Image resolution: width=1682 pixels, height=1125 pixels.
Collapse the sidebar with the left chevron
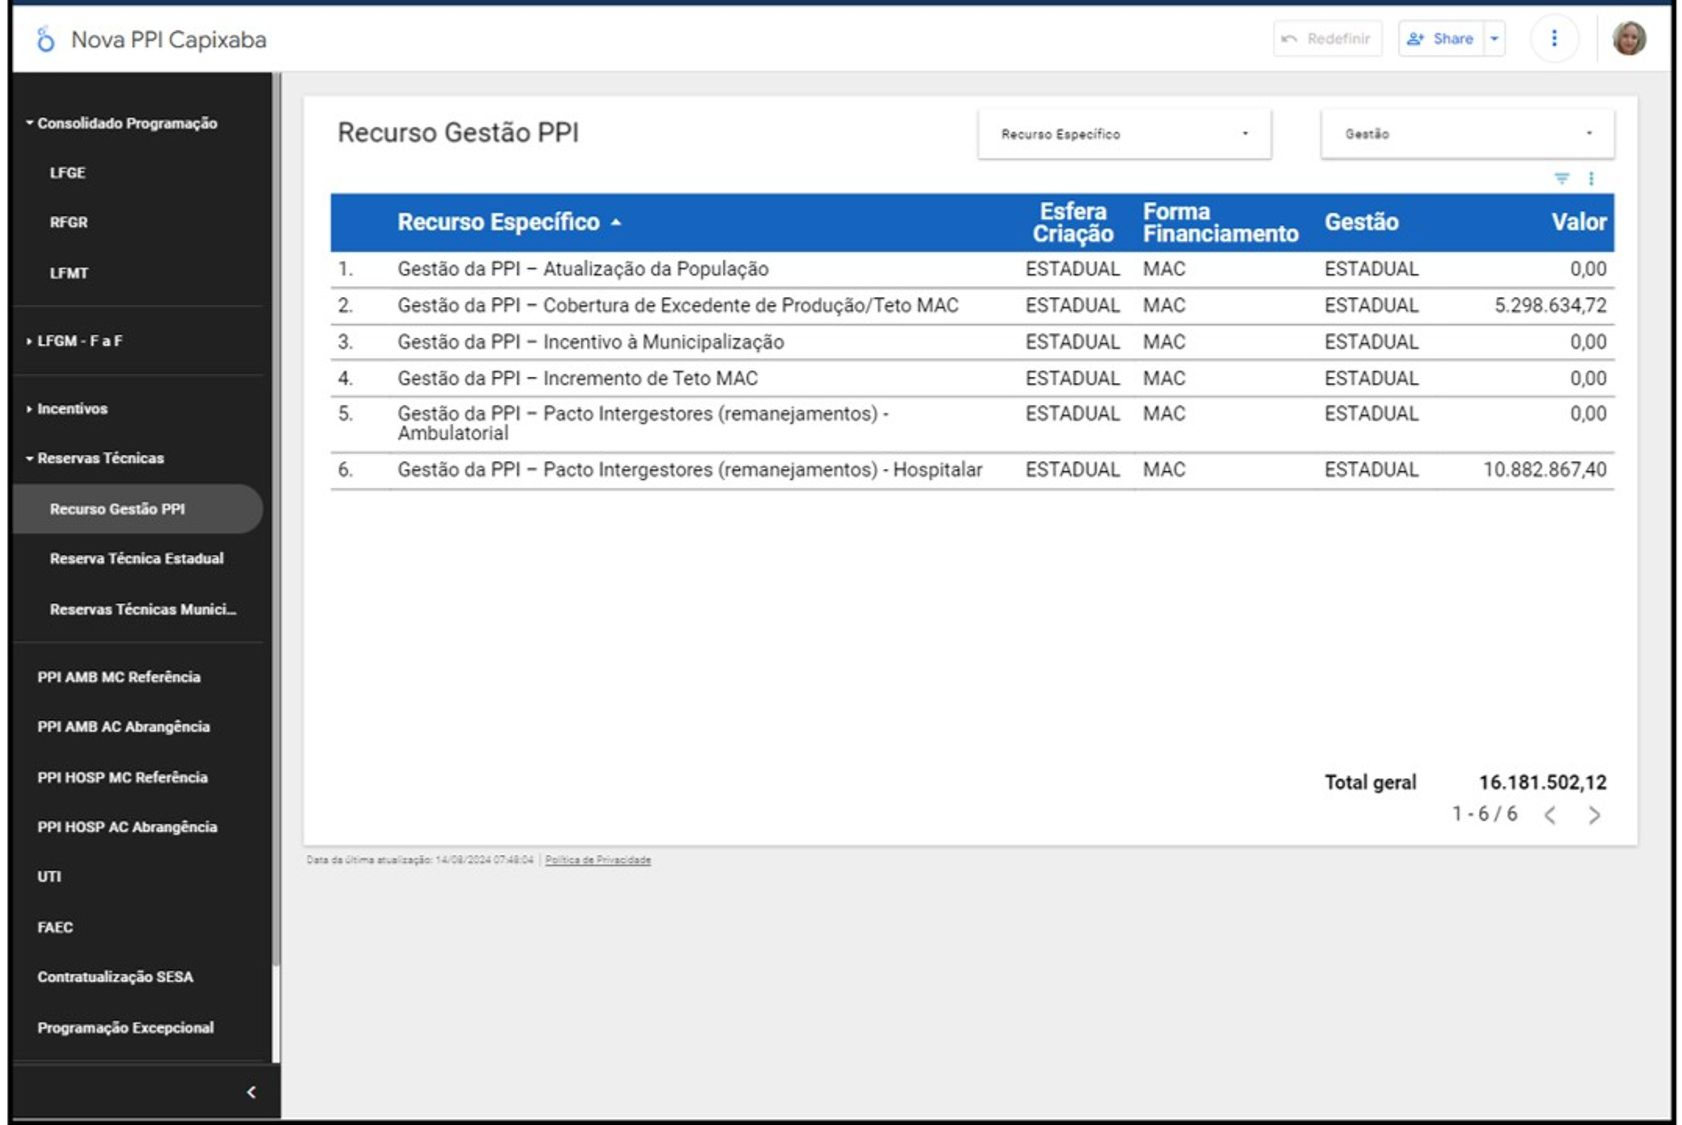251,1092
